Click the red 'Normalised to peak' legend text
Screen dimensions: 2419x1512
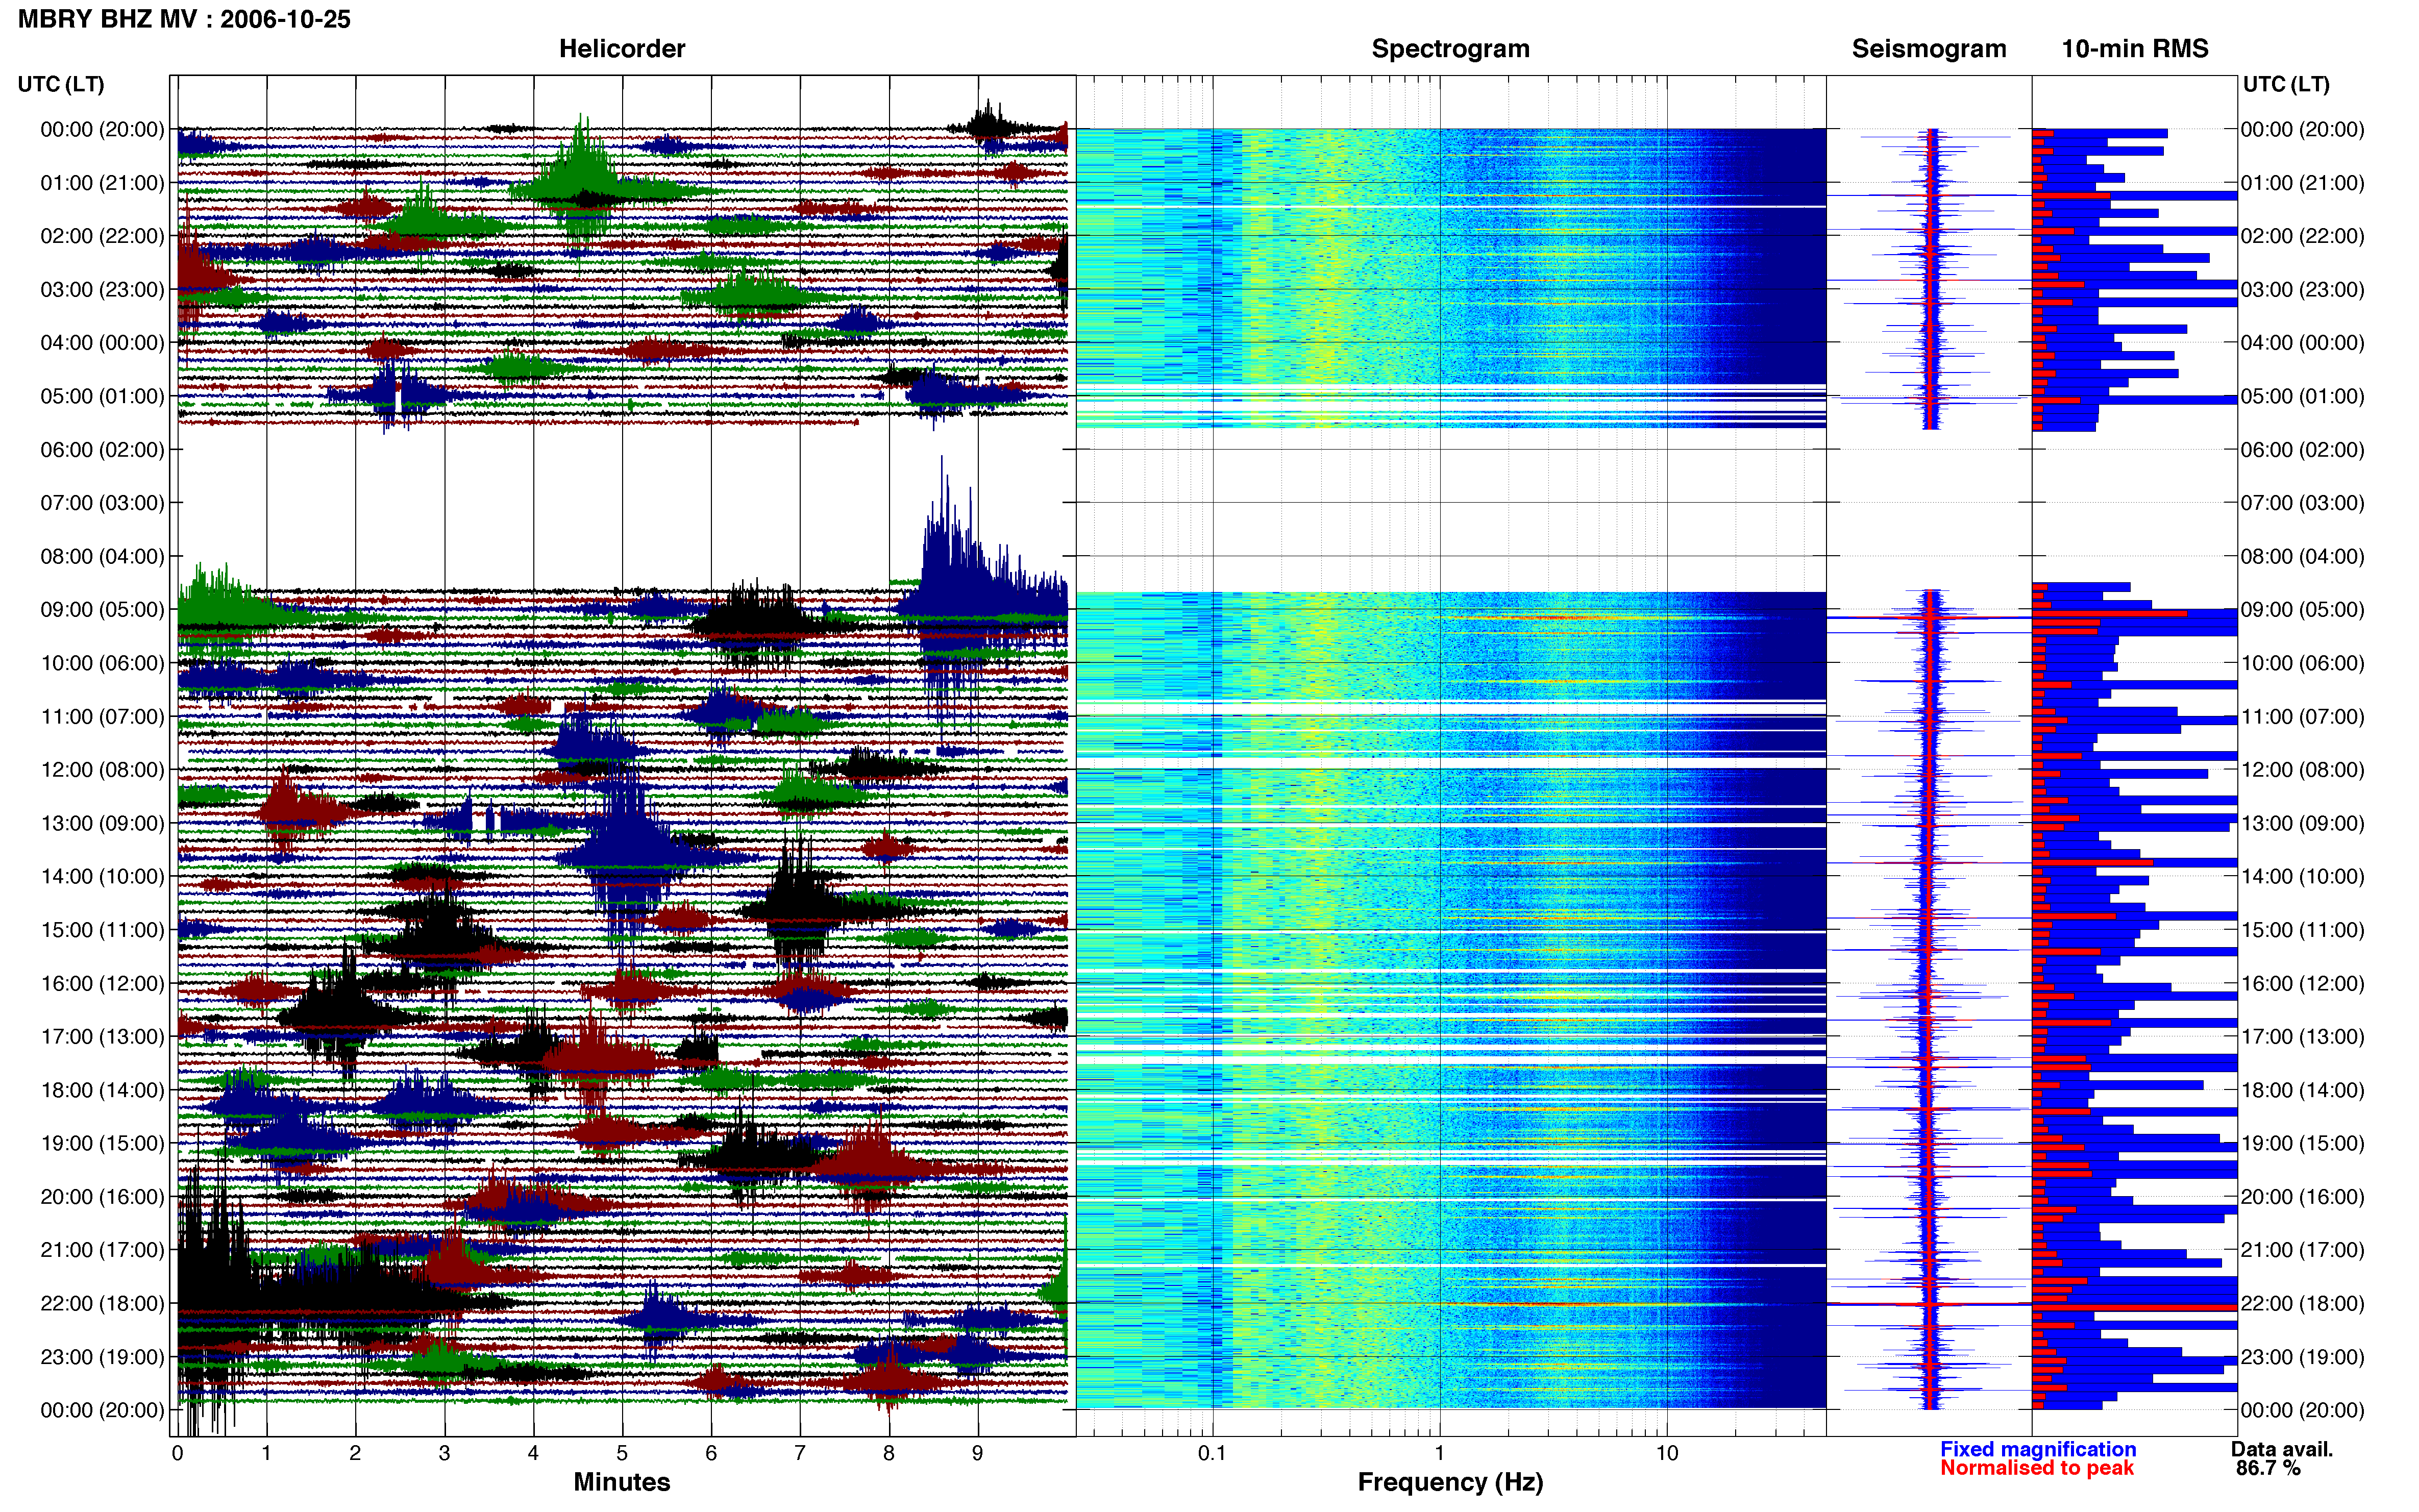click(x=2037, y=1468)
